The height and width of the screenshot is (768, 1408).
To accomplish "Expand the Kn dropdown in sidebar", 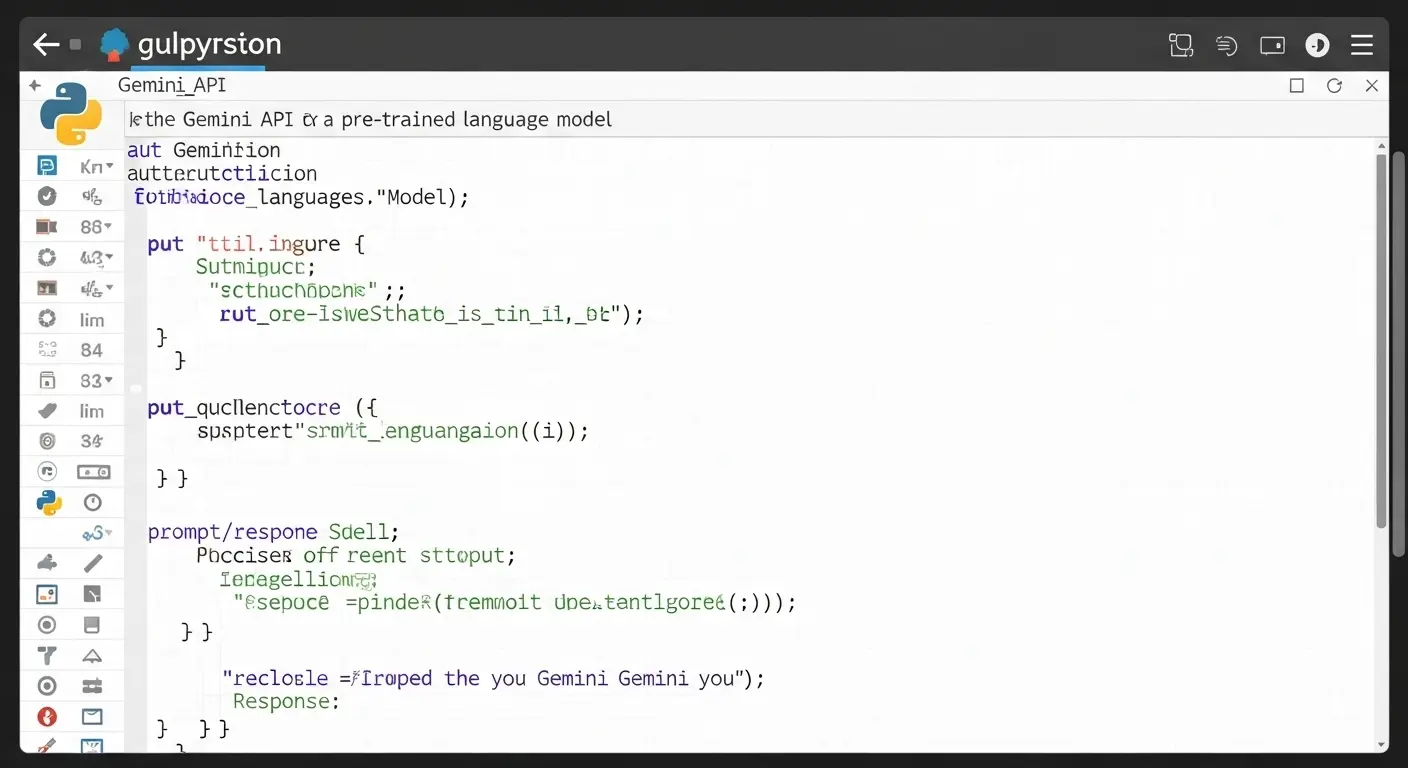I will click(96, 167).
